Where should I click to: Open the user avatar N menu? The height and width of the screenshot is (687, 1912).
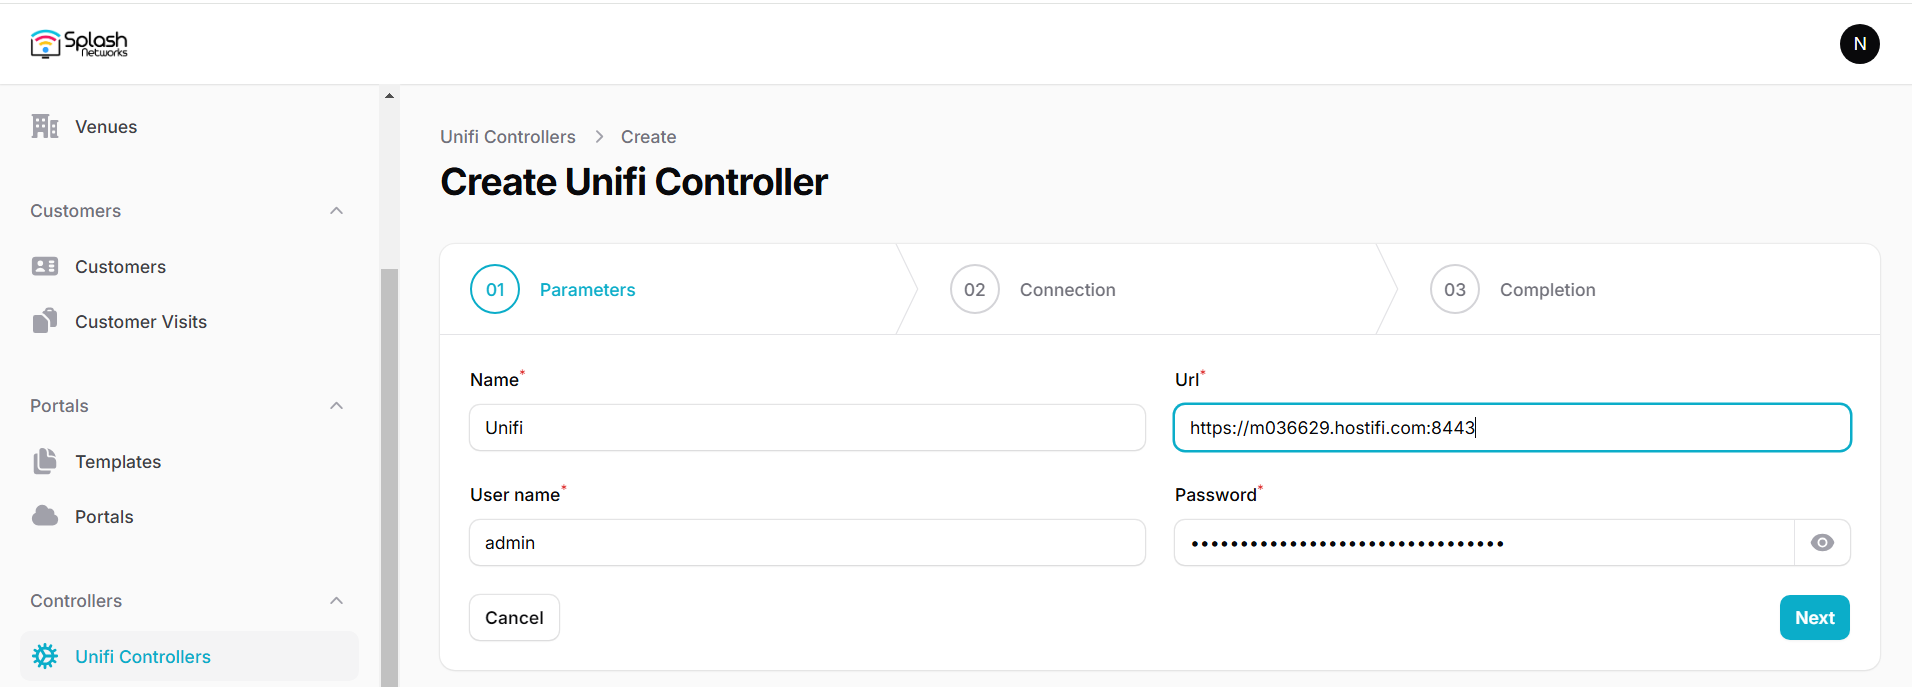1859,44
